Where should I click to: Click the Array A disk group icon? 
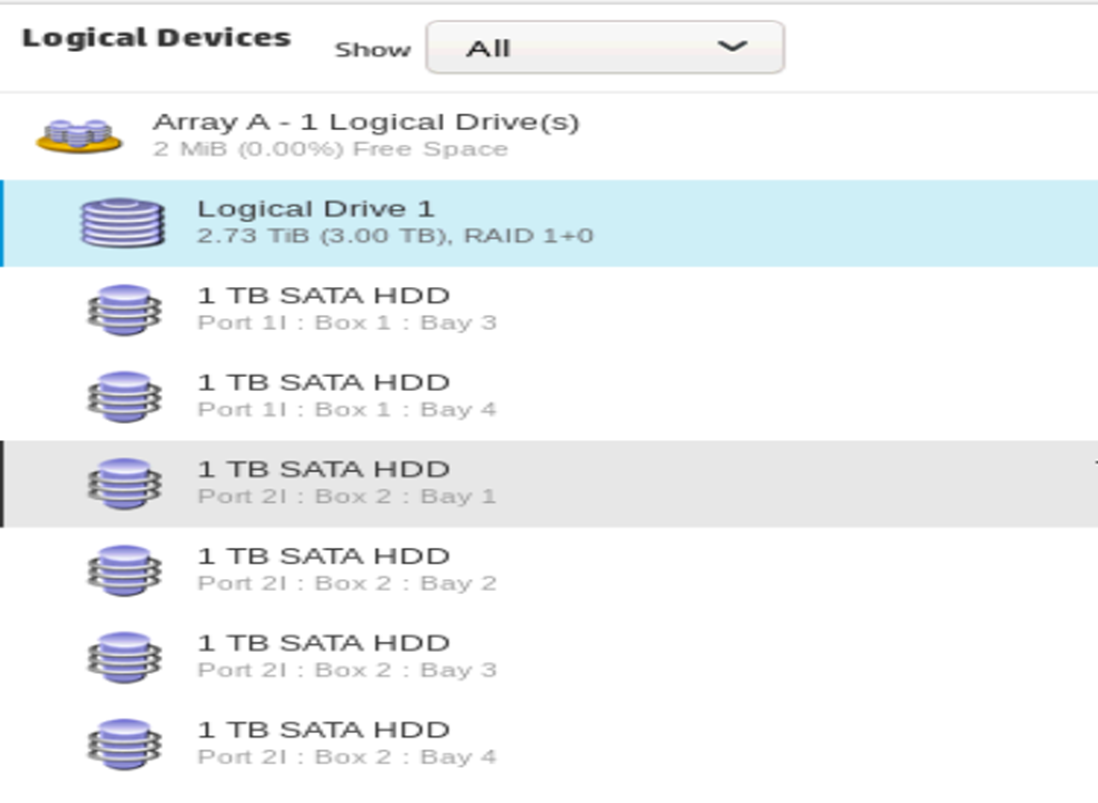tap(79, 136)
